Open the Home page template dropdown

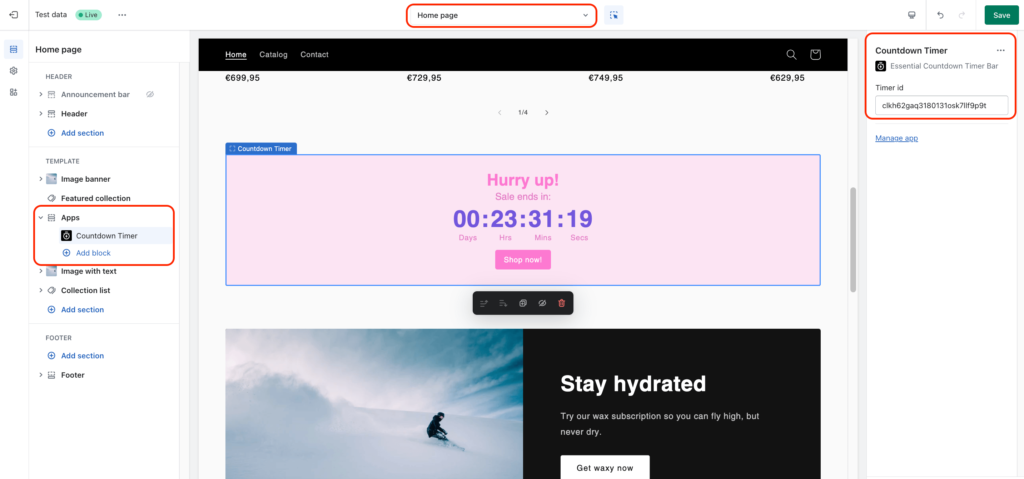[x=501, y=15]
